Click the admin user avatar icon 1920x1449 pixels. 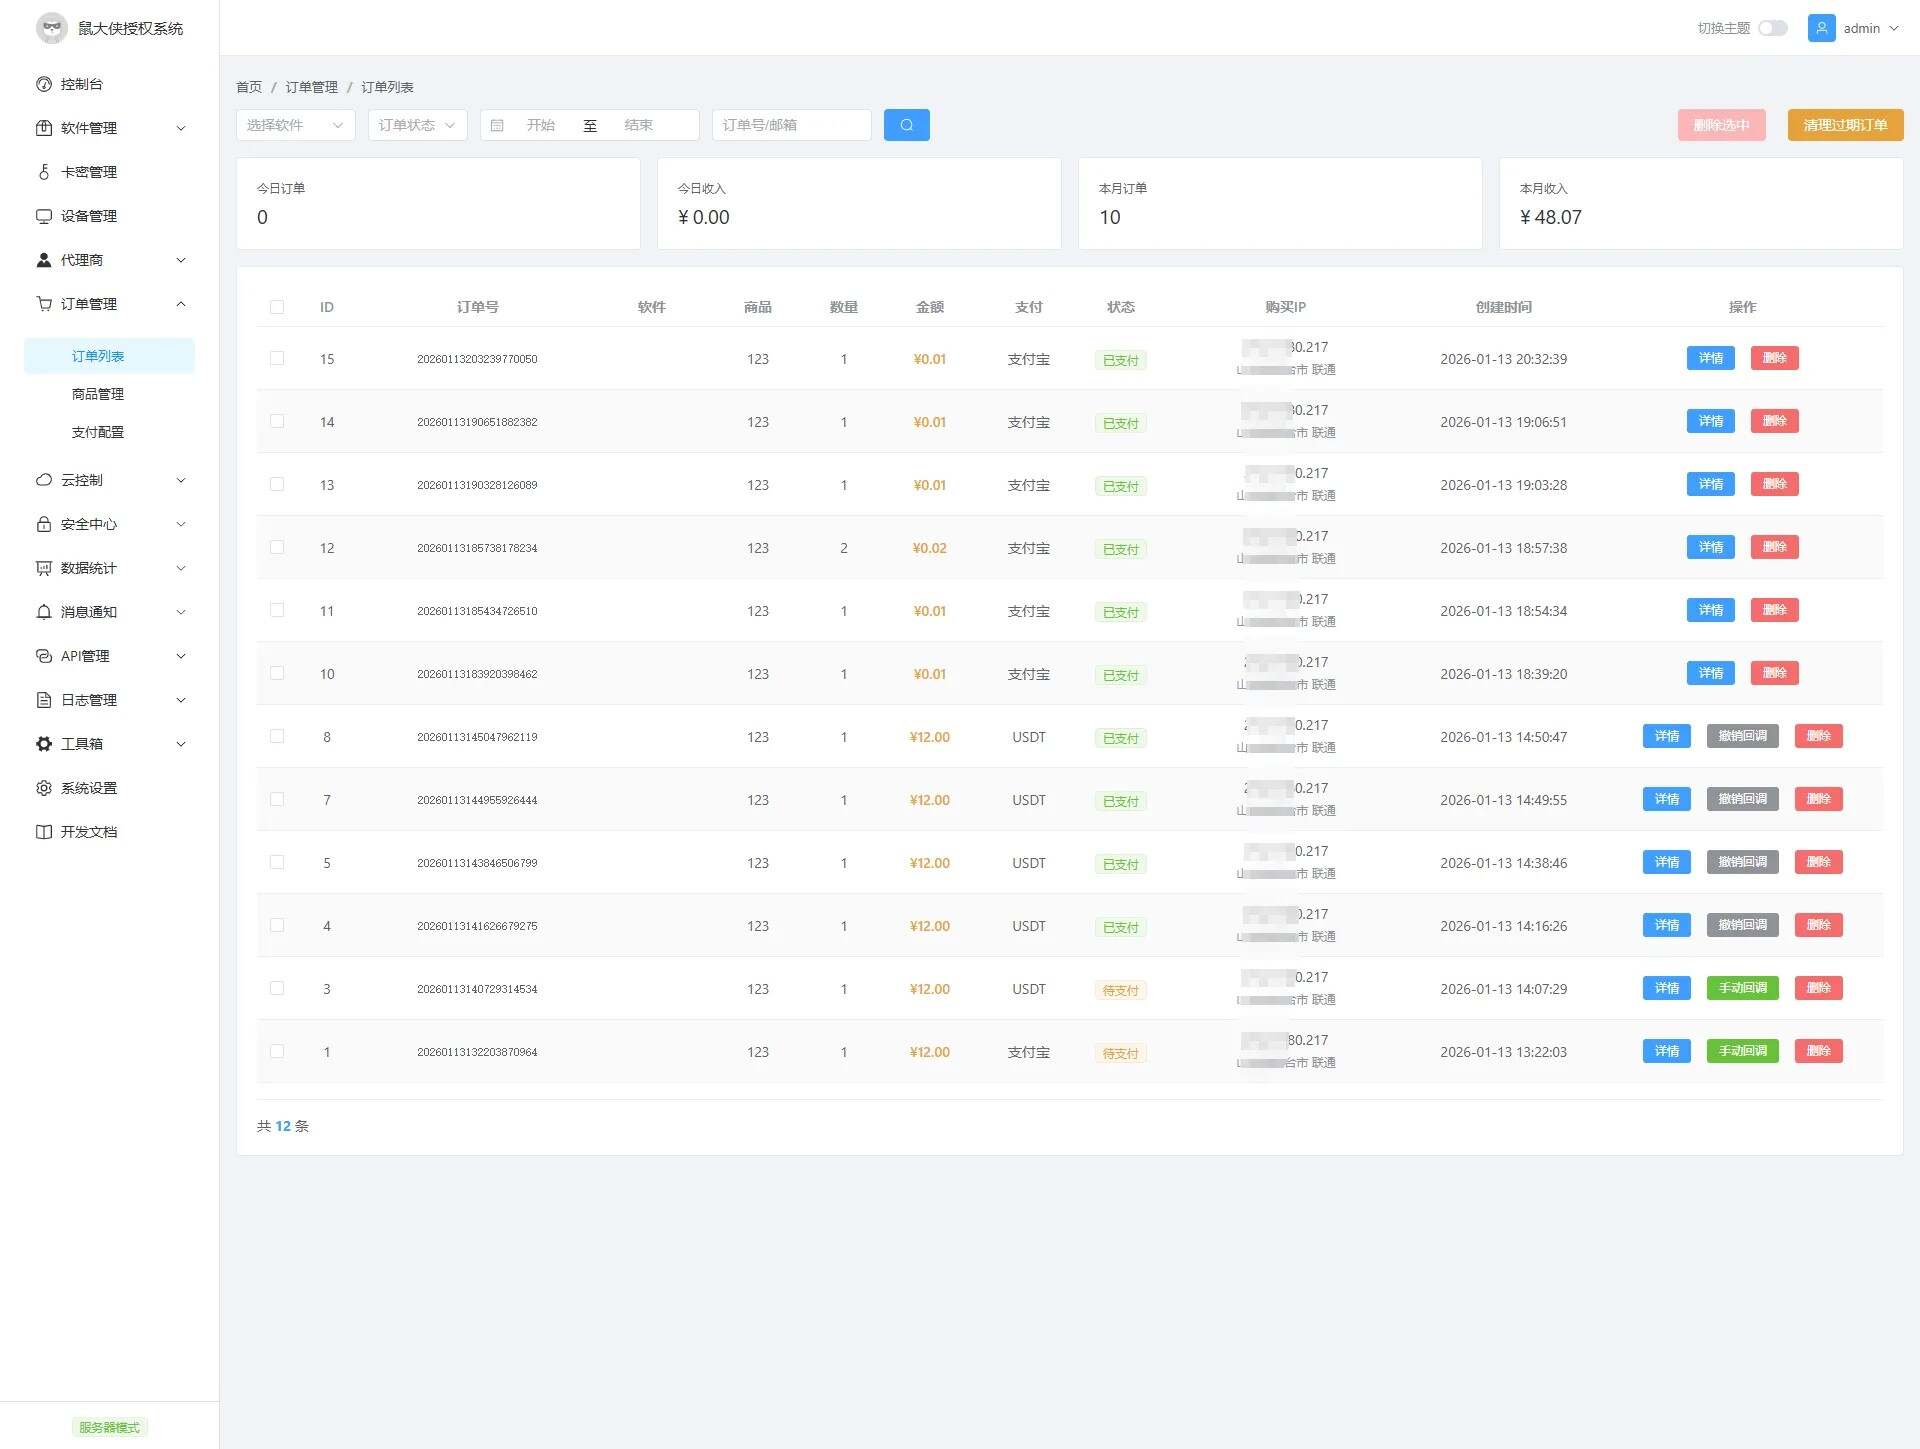(x=1821, y=28)
